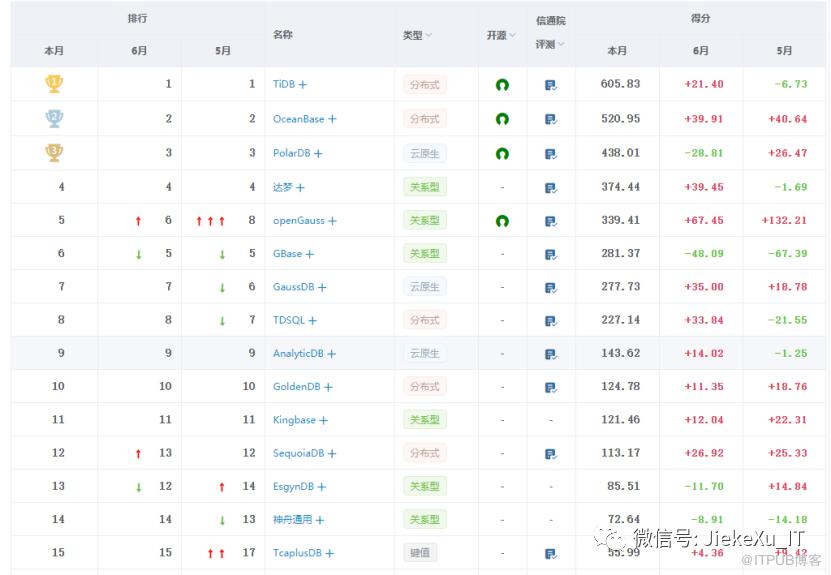Open the evaluation report icon for TiDB
Image resolution: width=831 pixels, height=575 pixels.
click(551, 85)
